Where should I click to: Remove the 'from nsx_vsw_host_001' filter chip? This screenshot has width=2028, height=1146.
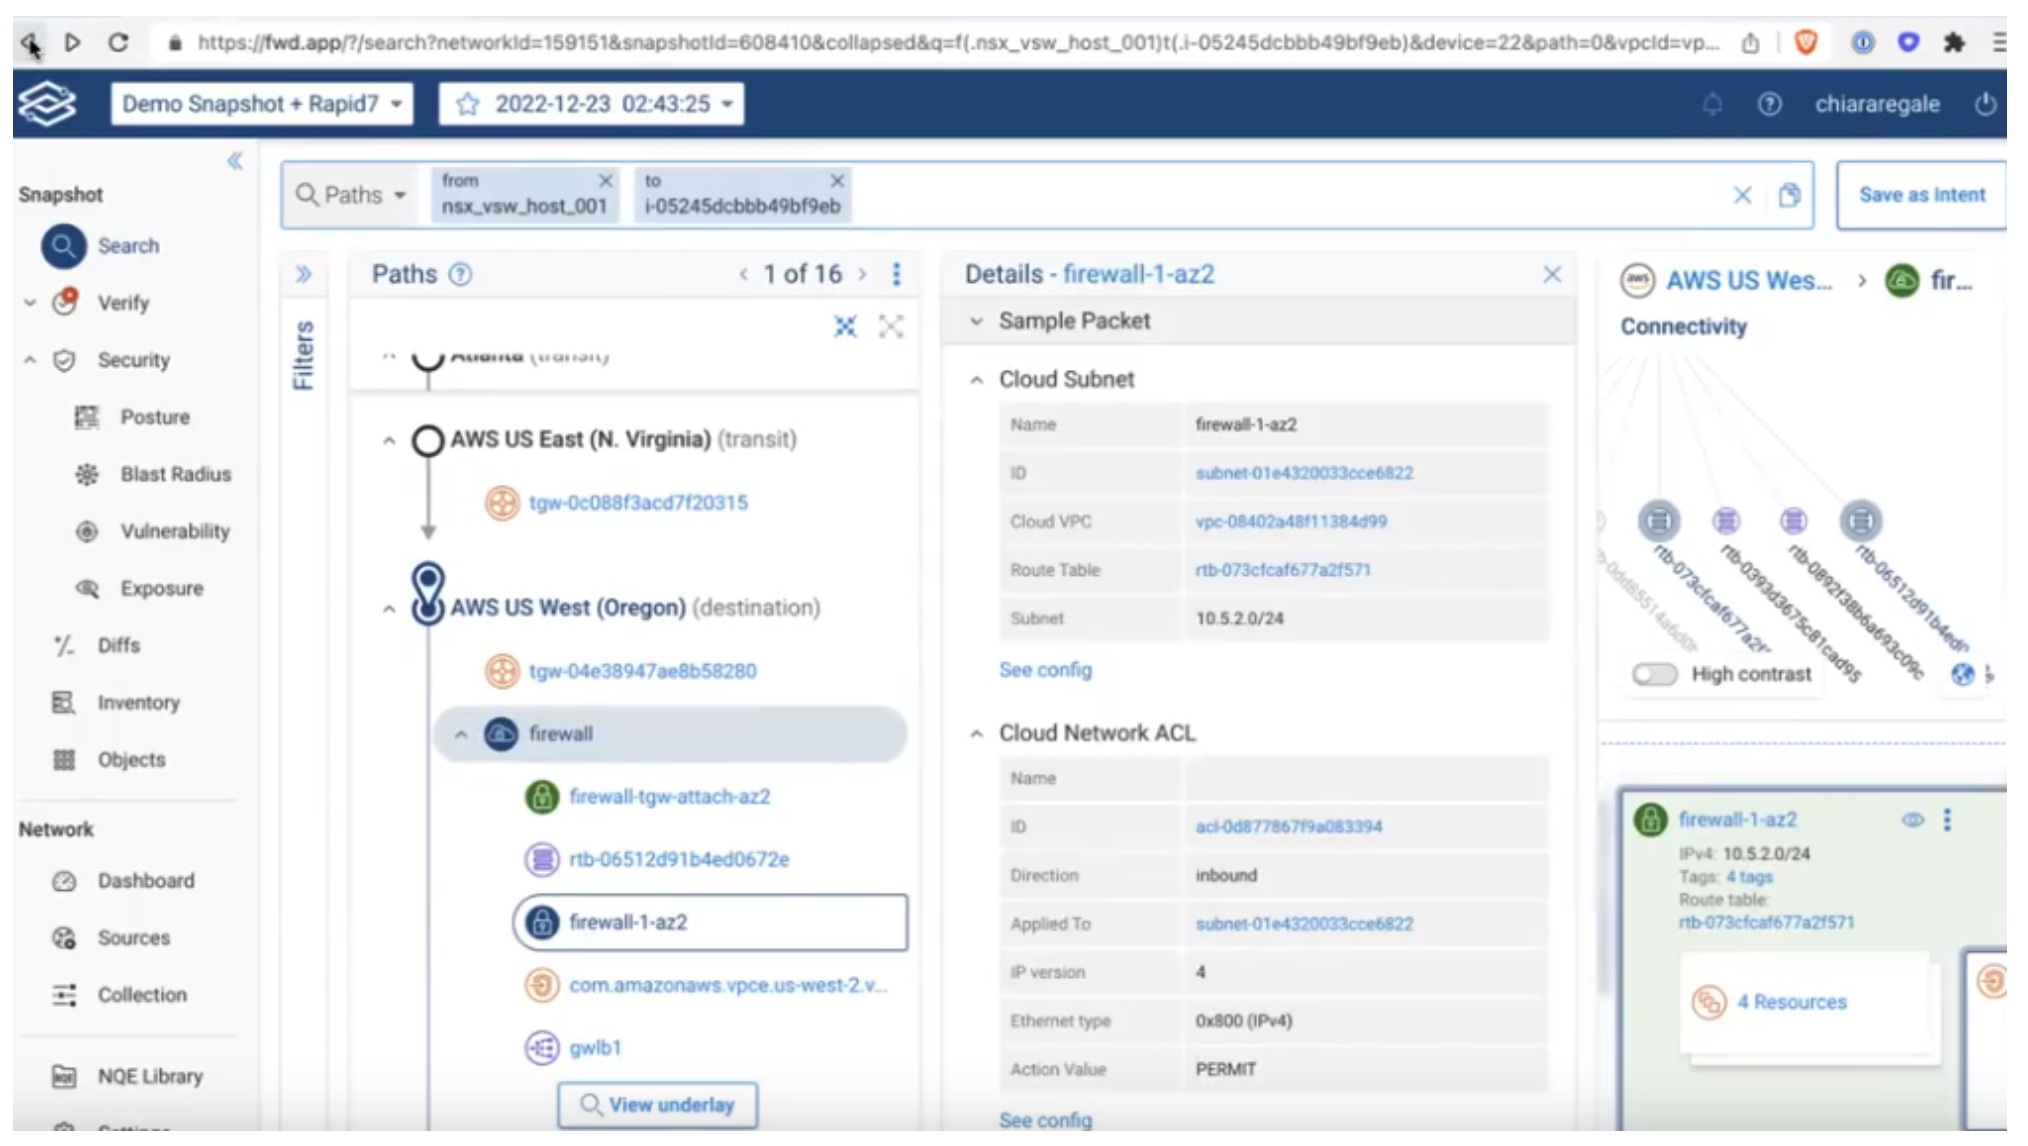coord(605,181)
